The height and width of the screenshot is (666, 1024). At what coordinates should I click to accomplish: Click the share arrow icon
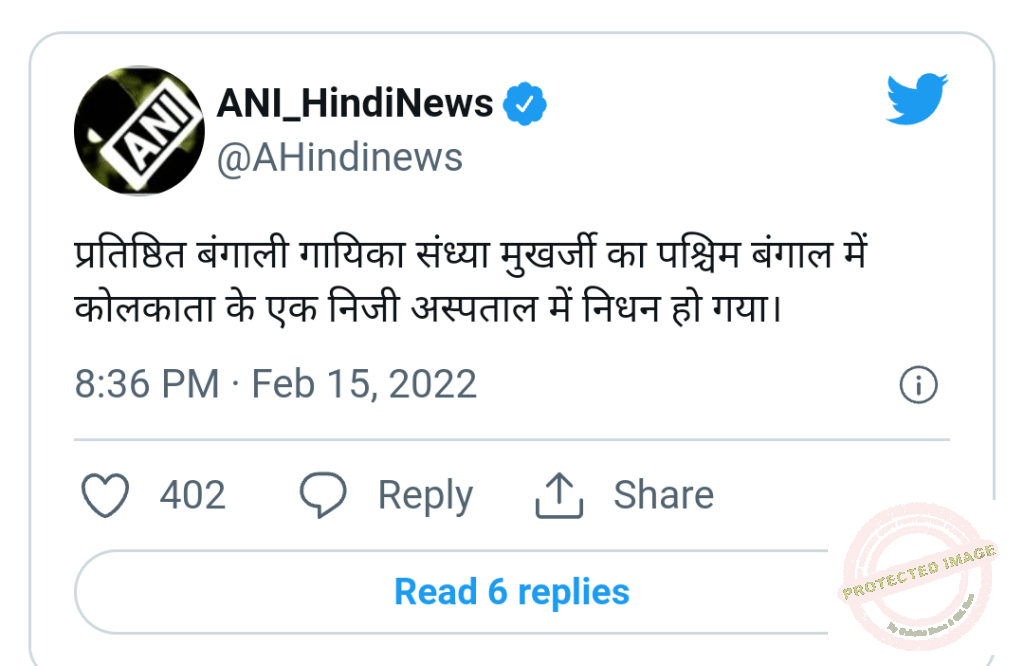(x=559, y=496)
